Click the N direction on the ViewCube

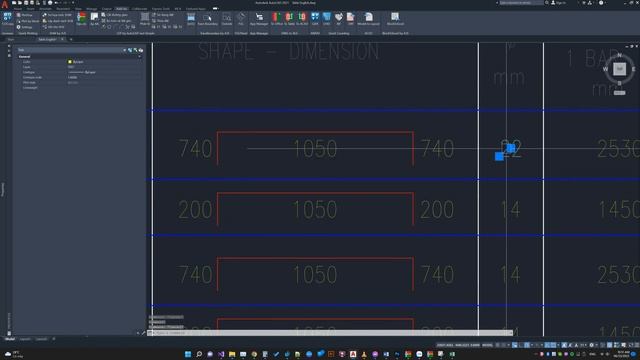(619, 55)
